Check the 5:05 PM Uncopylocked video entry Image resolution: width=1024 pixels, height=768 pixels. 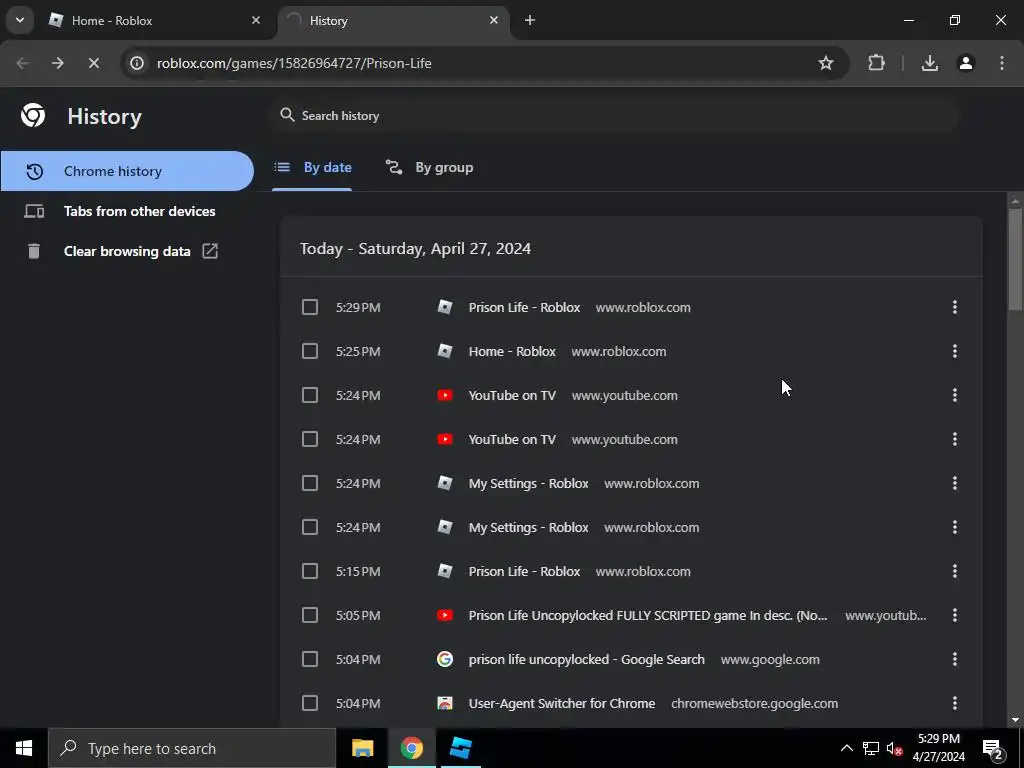(x=310, y=615)
